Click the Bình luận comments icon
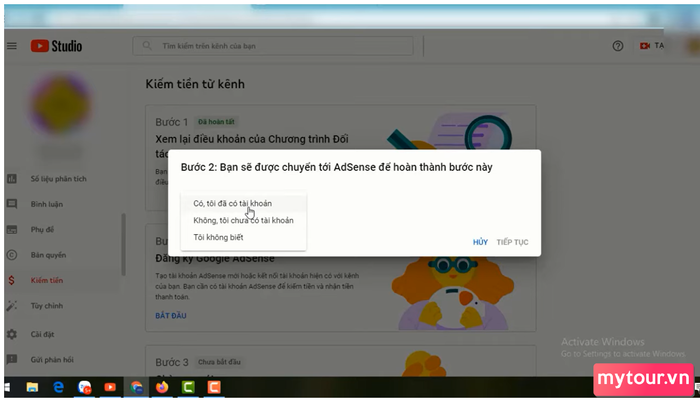700x404 pixels. coord(12,204)
